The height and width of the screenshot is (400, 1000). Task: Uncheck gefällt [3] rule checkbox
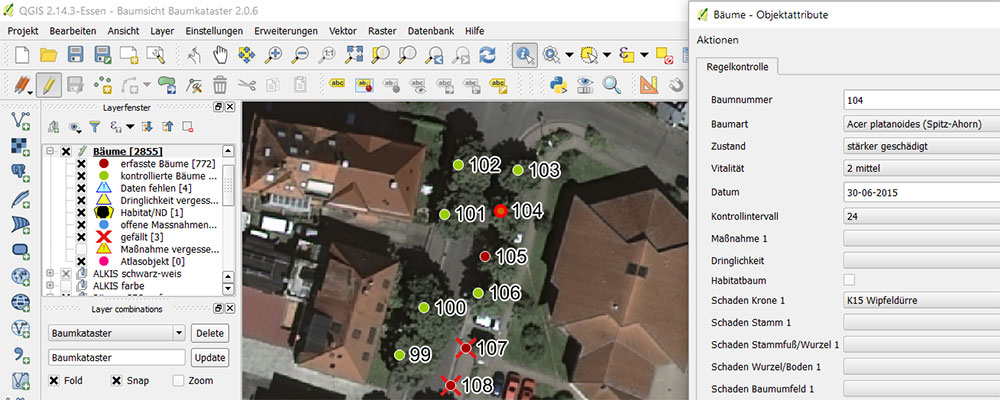81,237
